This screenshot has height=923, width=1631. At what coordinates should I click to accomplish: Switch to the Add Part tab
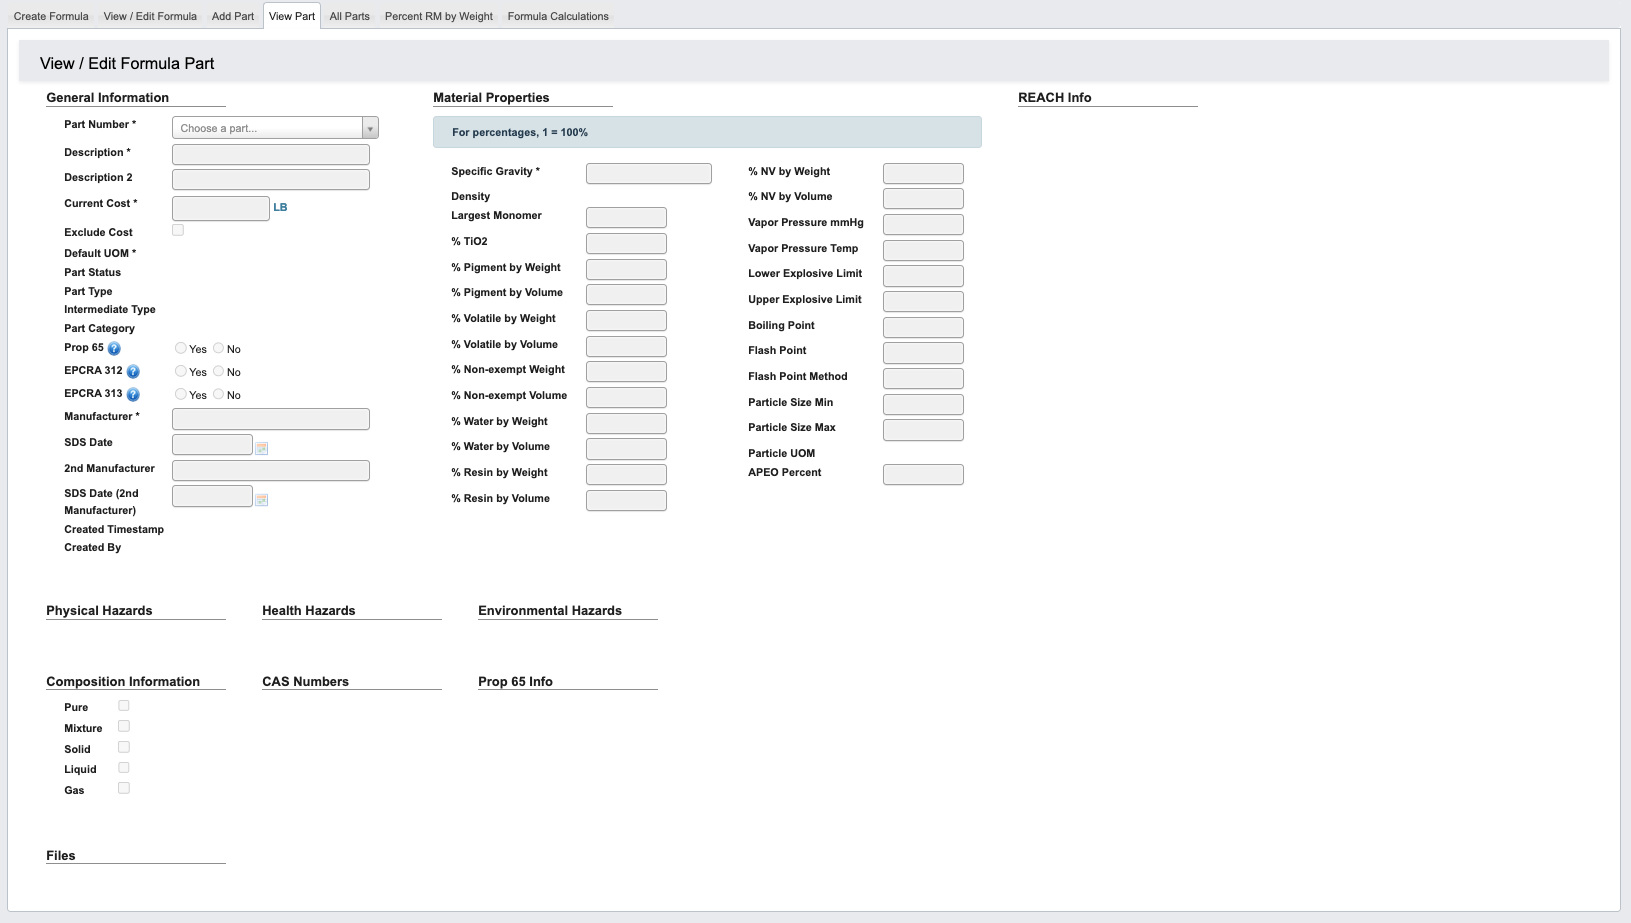[233, 16]
